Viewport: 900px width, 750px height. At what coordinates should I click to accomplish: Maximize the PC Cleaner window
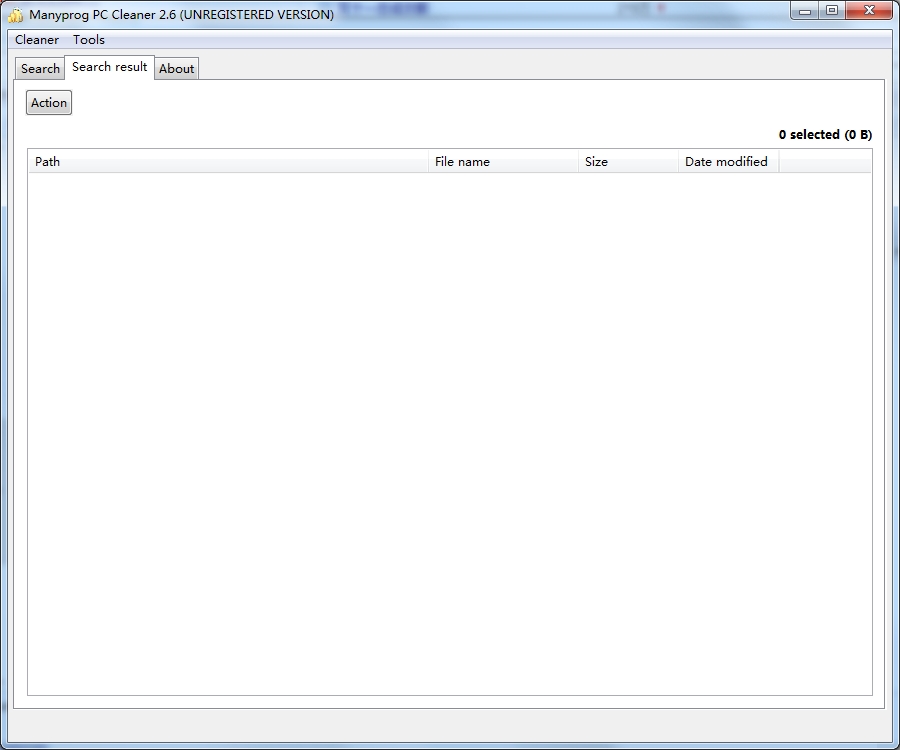(832, 11)
